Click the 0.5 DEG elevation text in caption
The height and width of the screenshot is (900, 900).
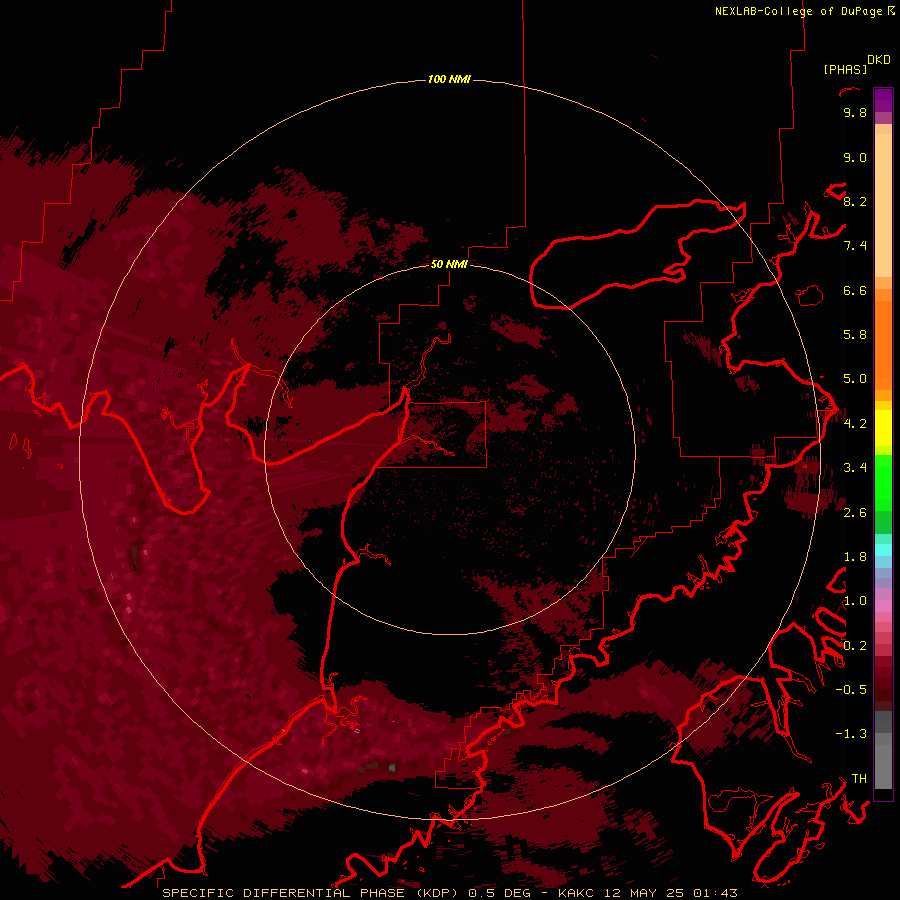(x=499, y=893)
